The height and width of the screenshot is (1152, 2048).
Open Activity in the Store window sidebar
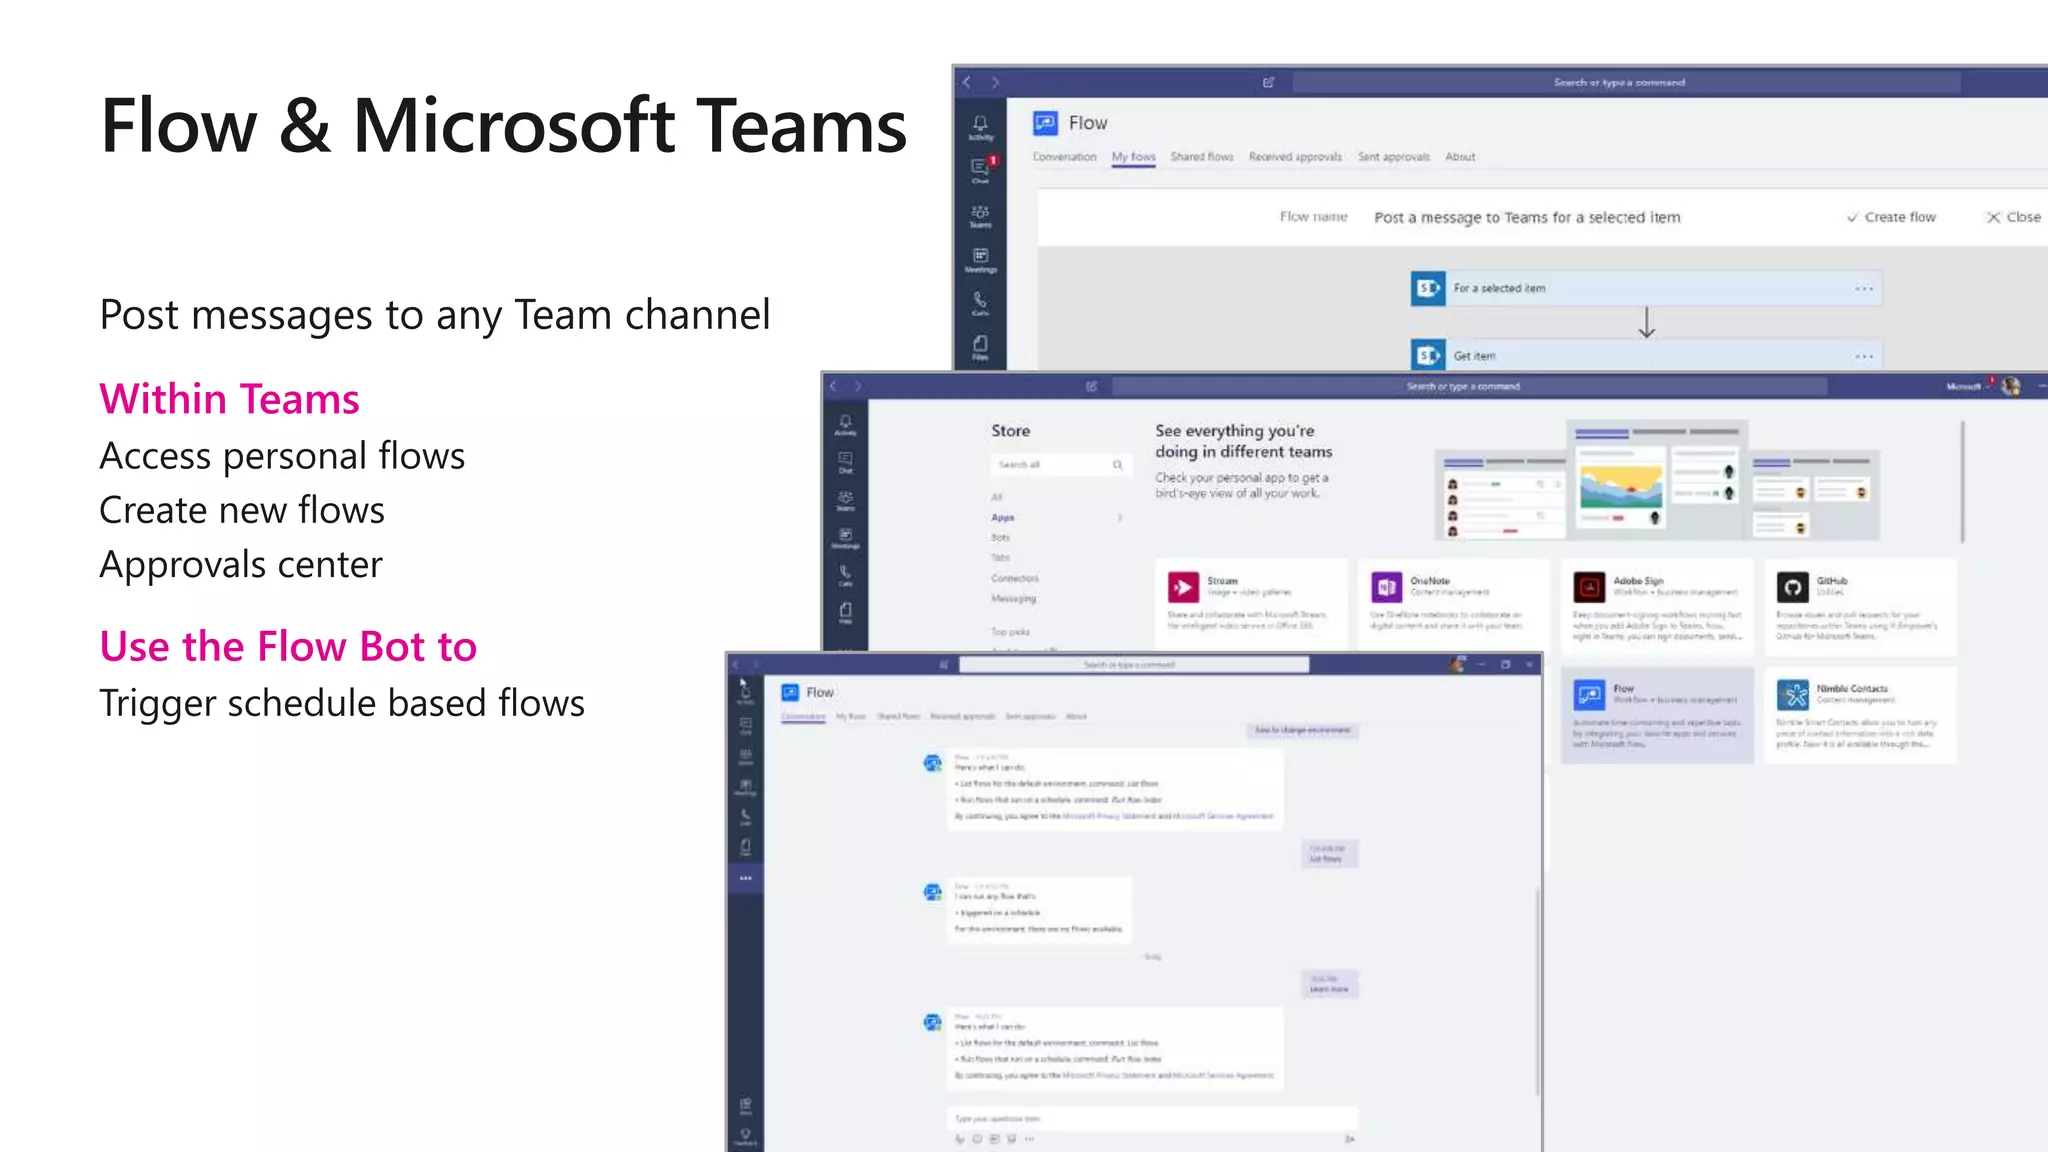click(x=845, y=425)
